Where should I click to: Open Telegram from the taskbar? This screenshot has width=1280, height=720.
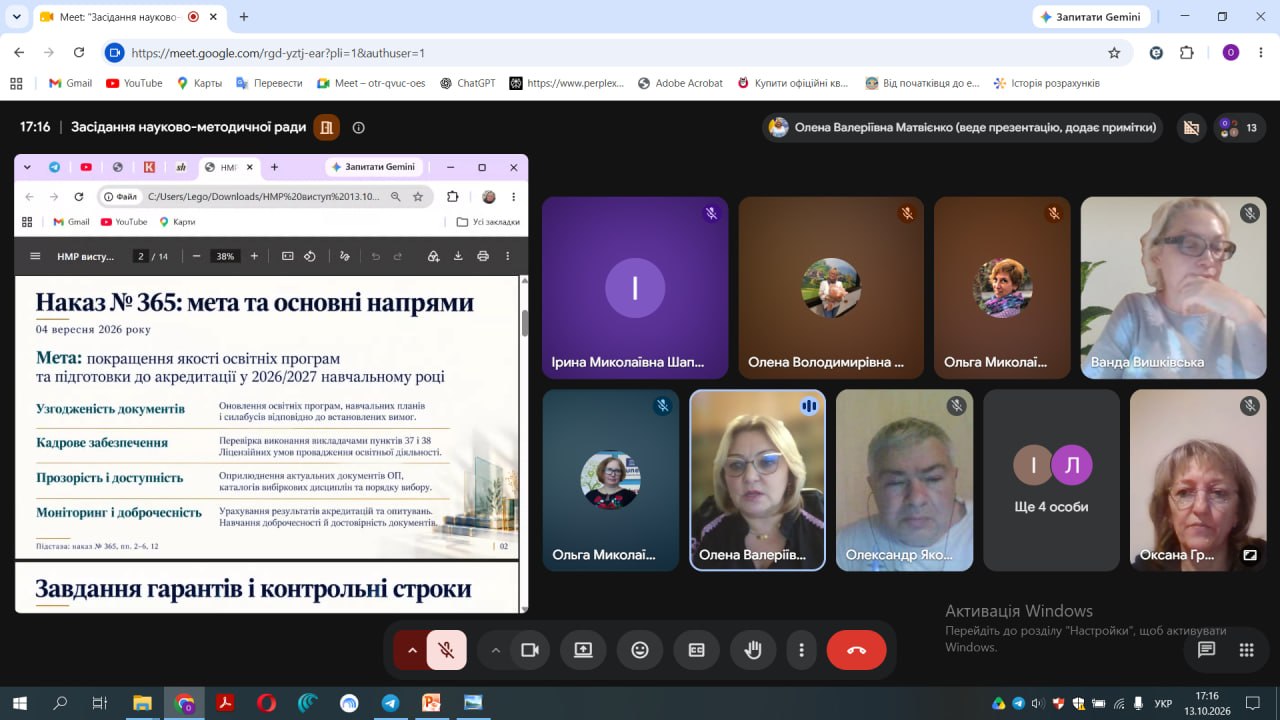[390, 703]
